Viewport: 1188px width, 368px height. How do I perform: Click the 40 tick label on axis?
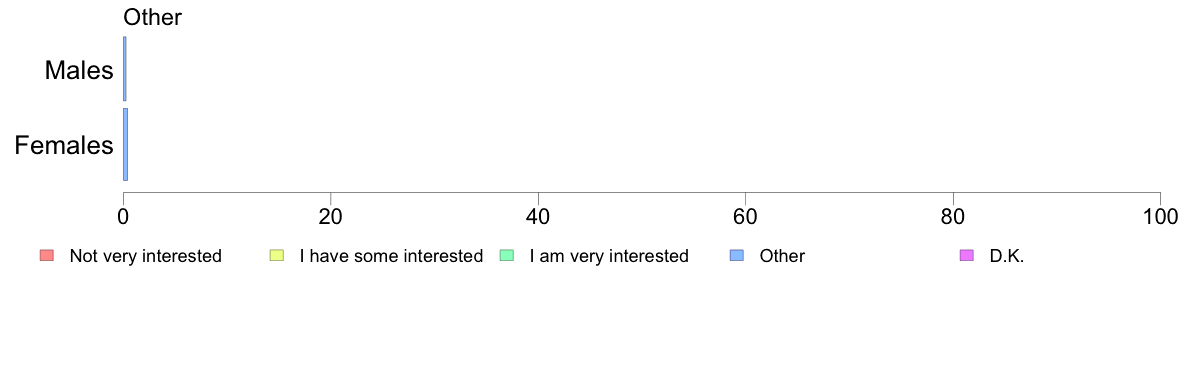click(x=538, y=217)
